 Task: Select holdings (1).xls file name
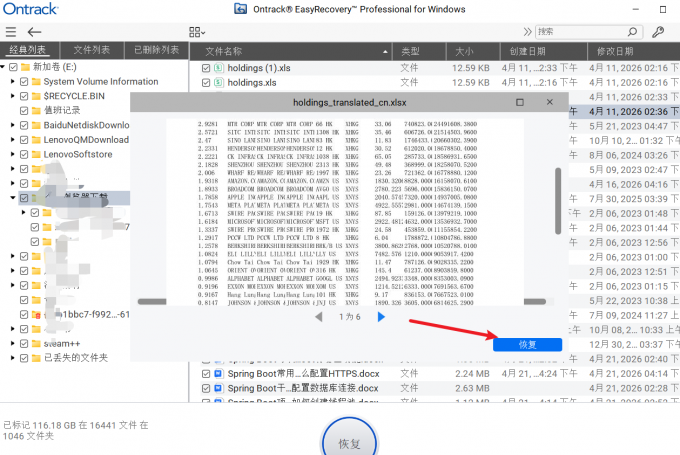[x=259, y=68]
